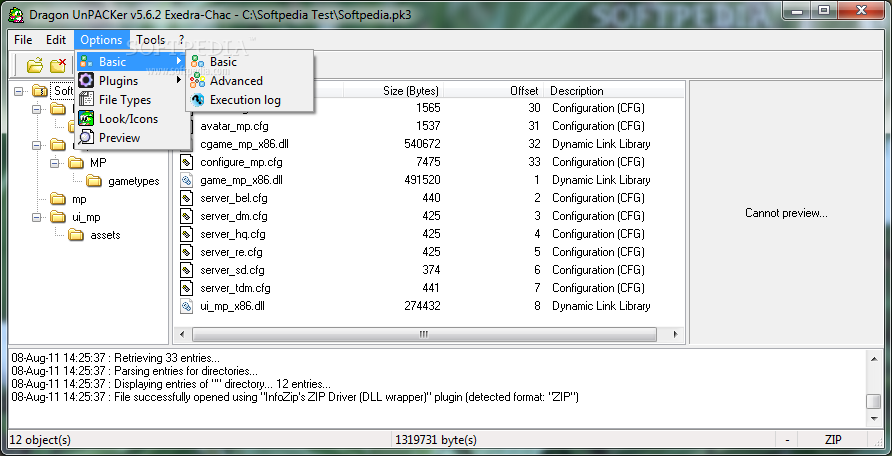
Task: Click the 'Parsing entries for directories...' log line
Action: pos(134,371)
